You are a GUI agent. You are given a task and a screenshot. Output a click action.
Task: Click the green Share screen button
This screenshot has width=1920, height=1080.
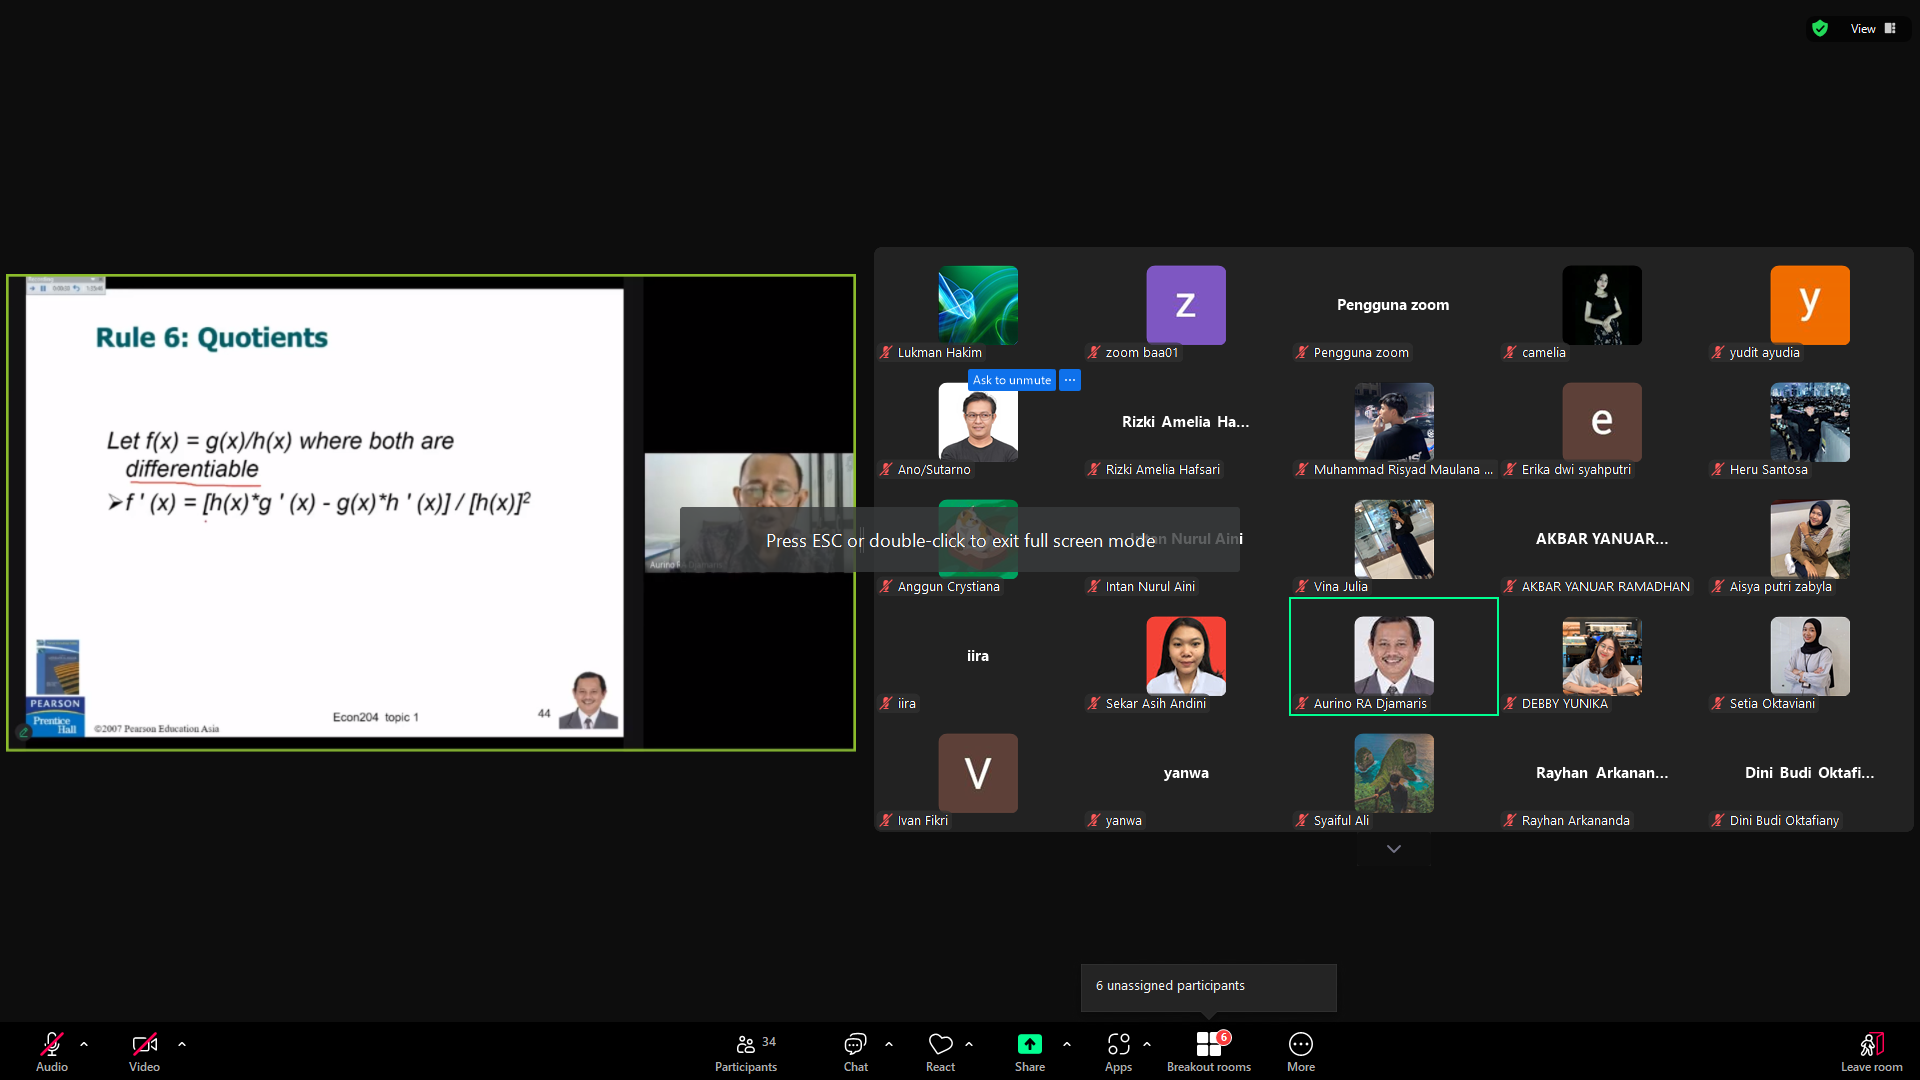(x=1029, y=1051)
